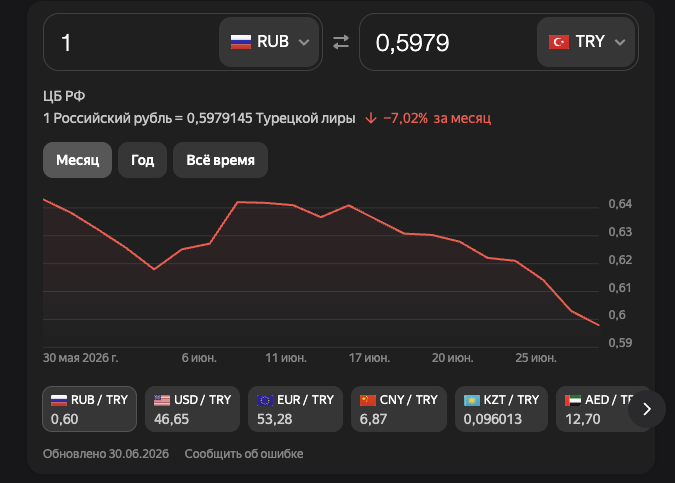
Task: Click the 25 июн. axis label
Action: tap(536, 358)
